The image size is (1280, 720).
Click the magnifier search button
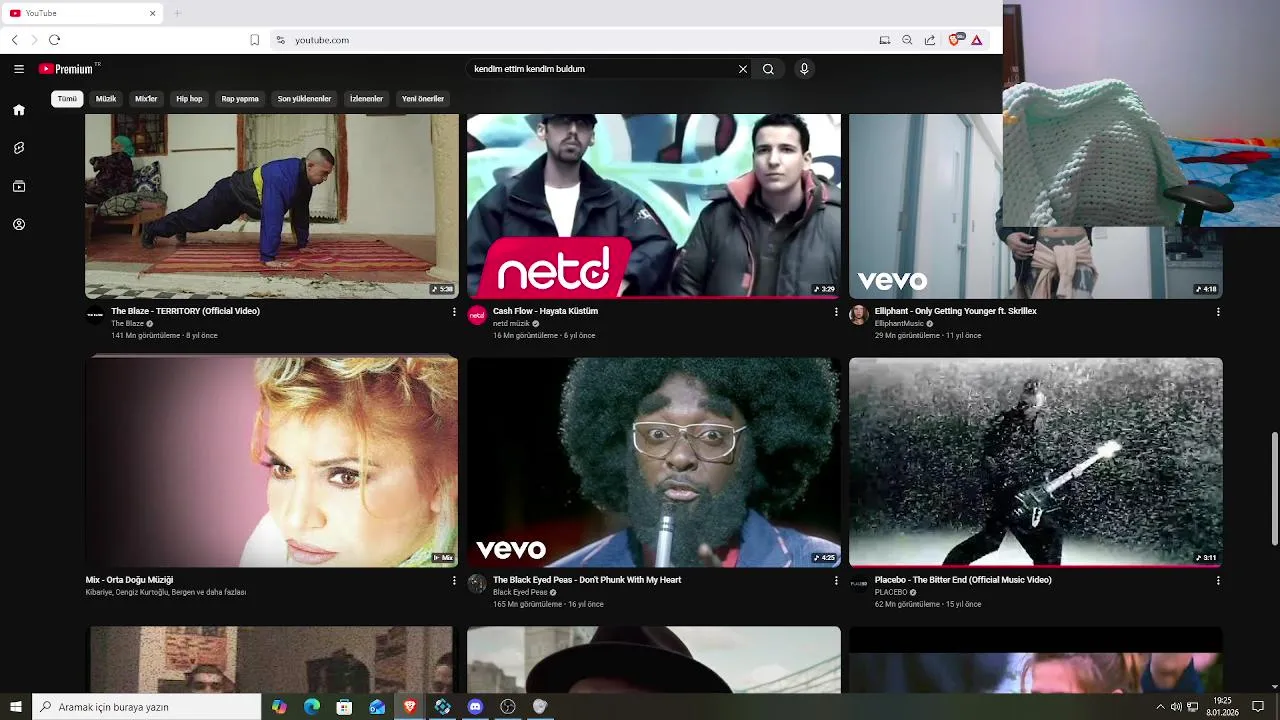pos(768,69)
